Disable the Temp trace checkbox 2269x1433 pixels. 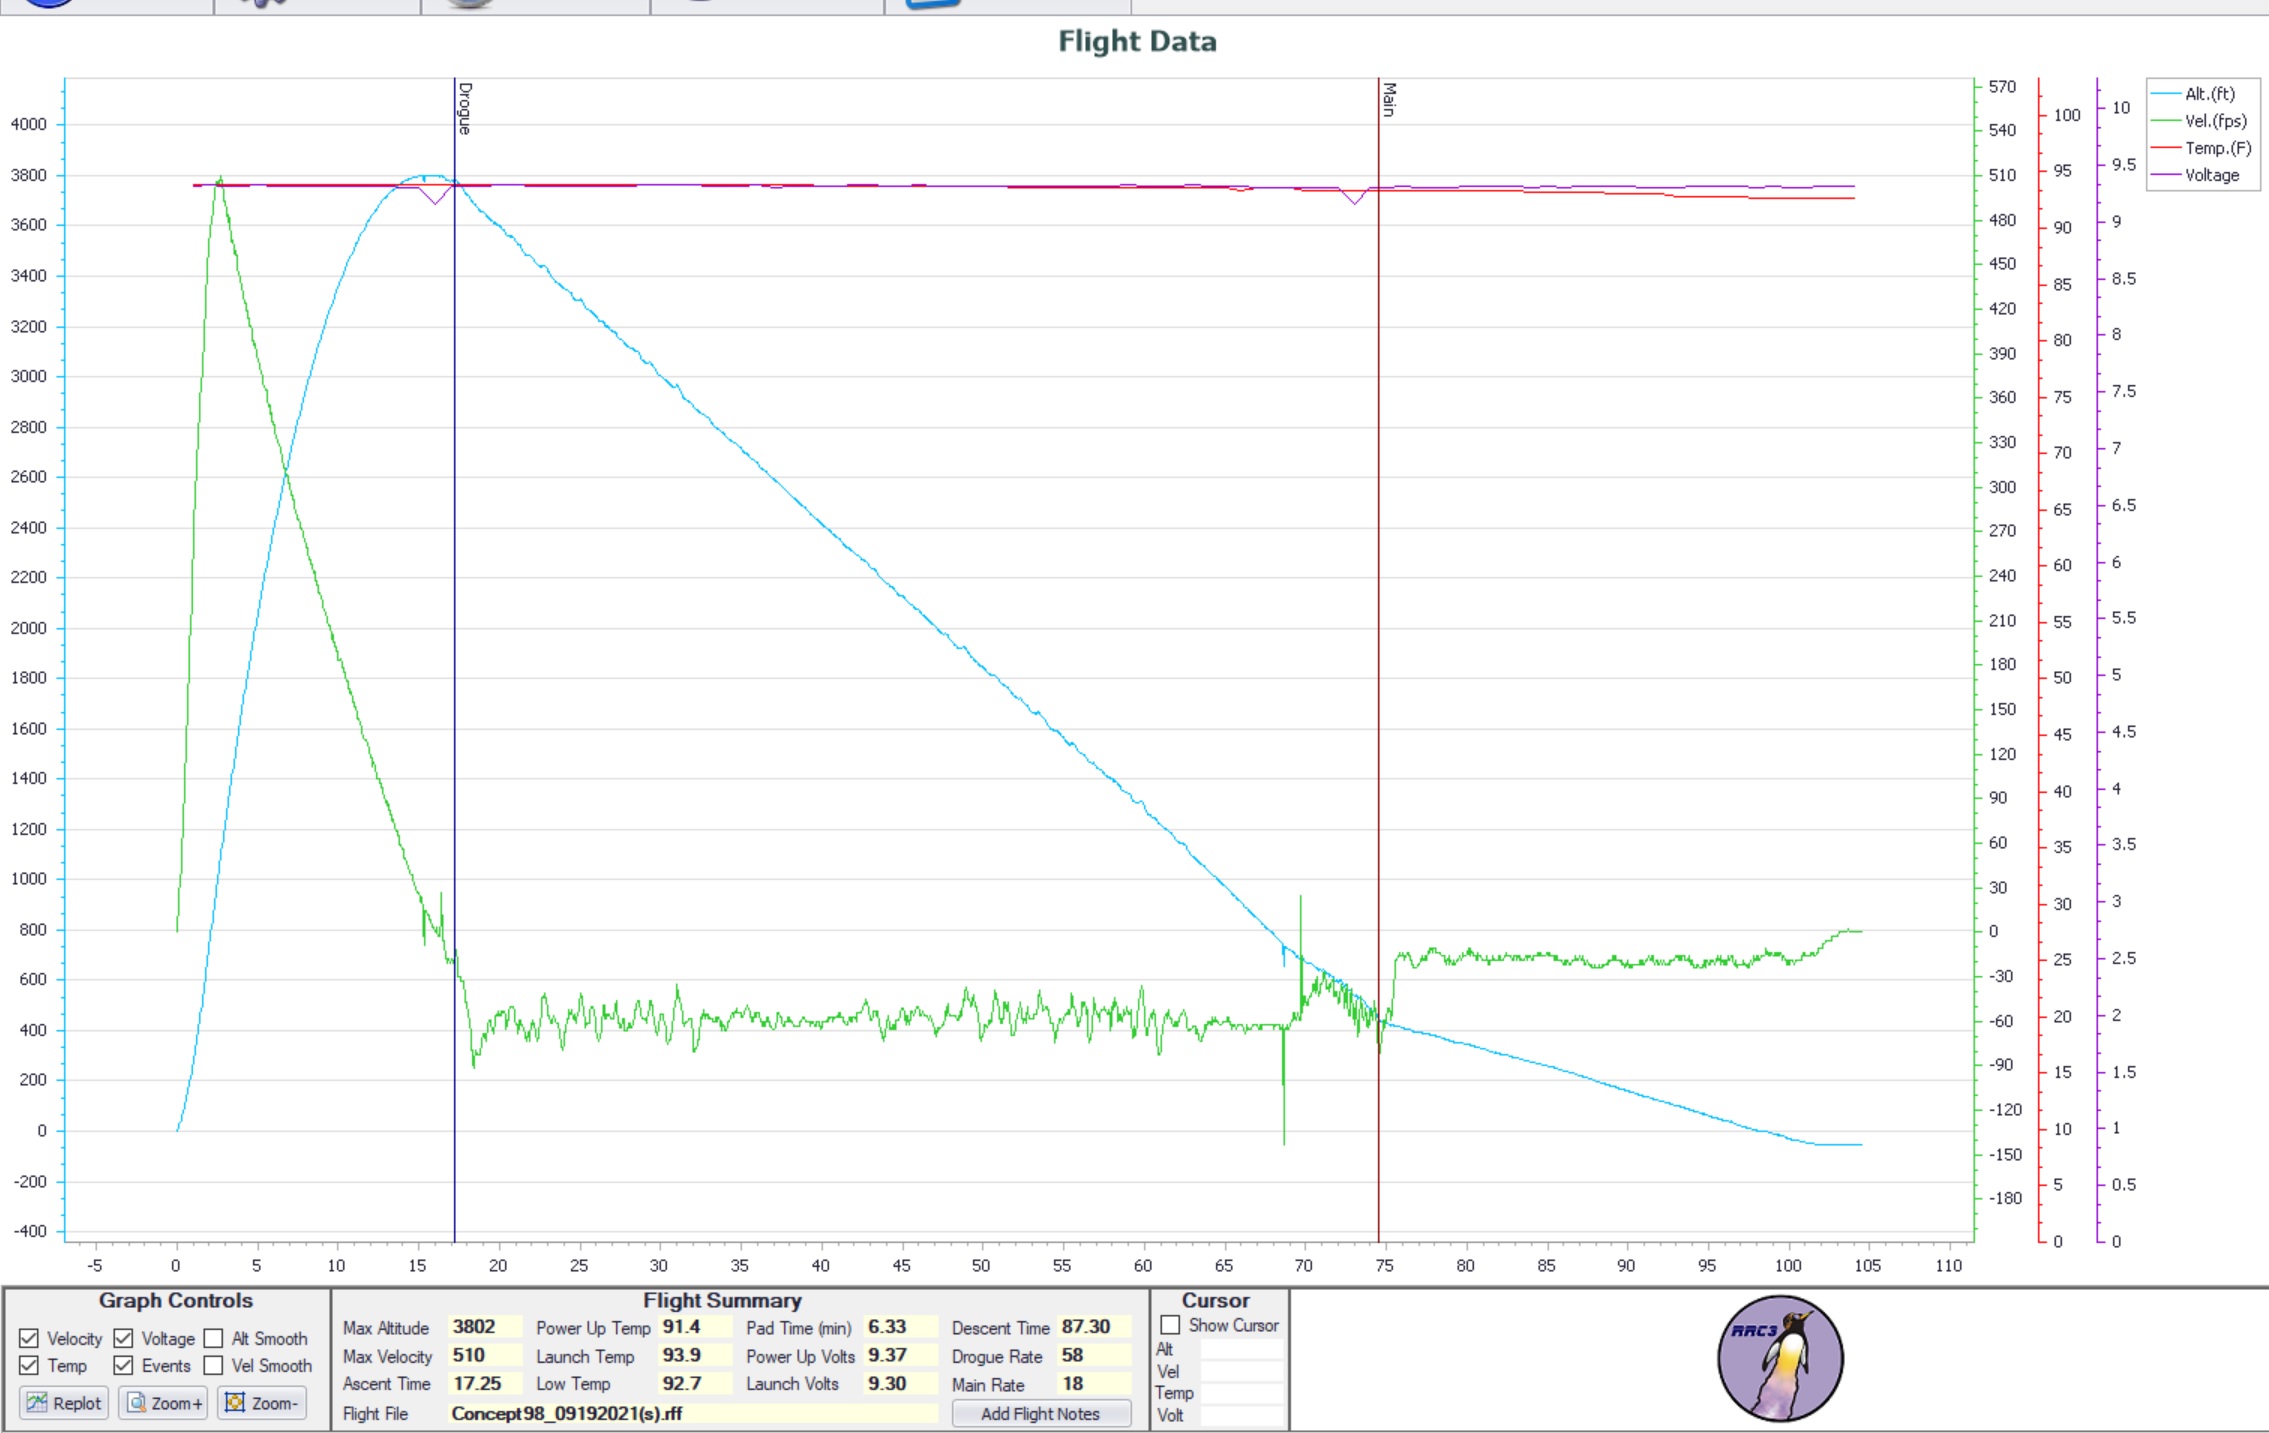(x=29, y=1365)
